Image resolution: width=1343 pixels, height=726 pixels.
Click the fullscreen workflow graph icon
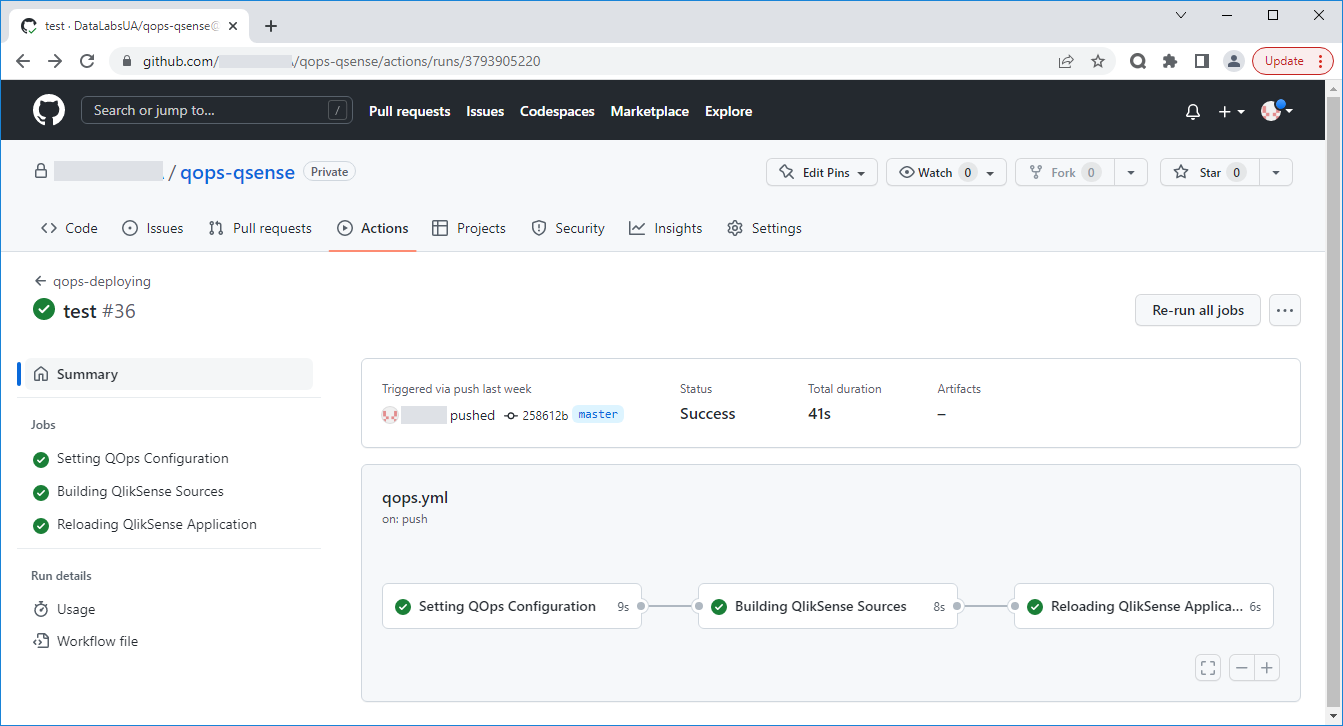click(x=1207, y=668)
